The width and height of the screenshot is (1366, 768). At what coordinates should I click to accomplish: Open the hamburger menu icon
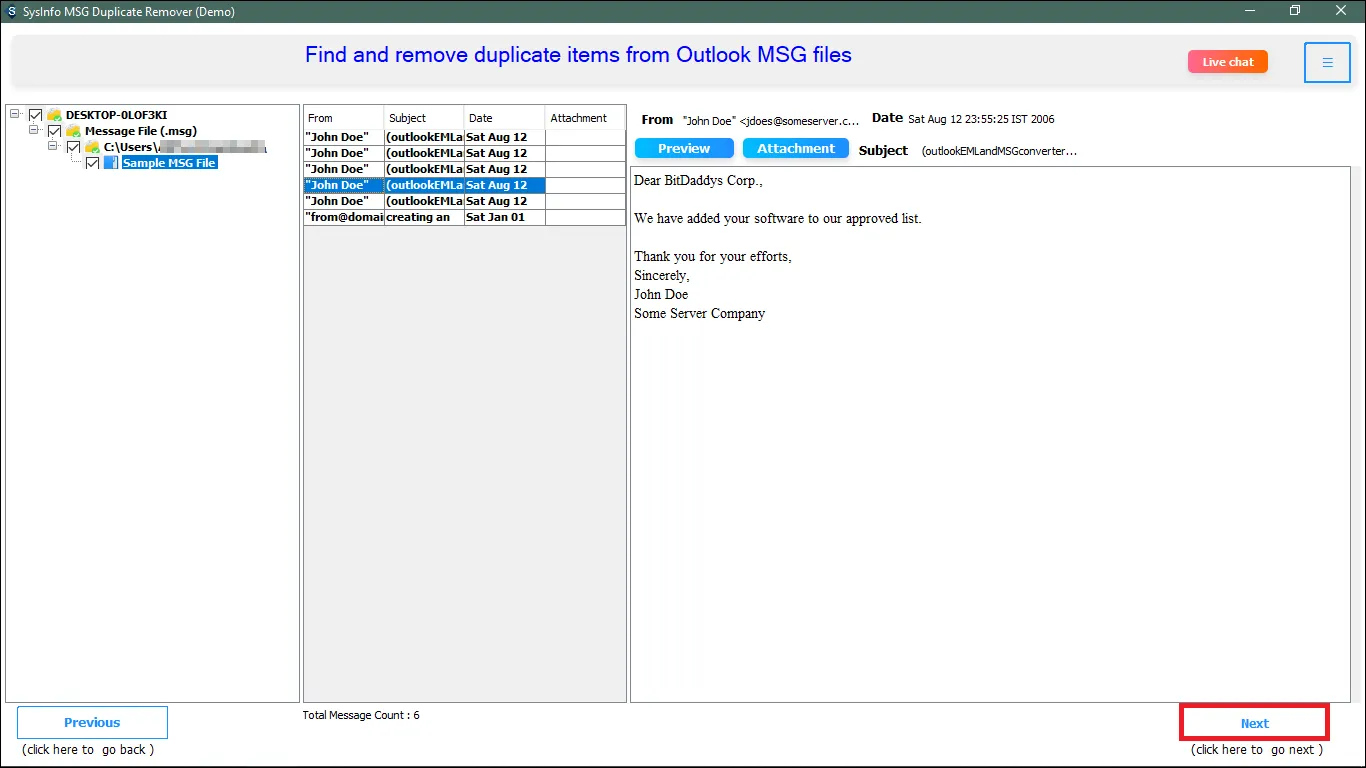(1327, 62)
